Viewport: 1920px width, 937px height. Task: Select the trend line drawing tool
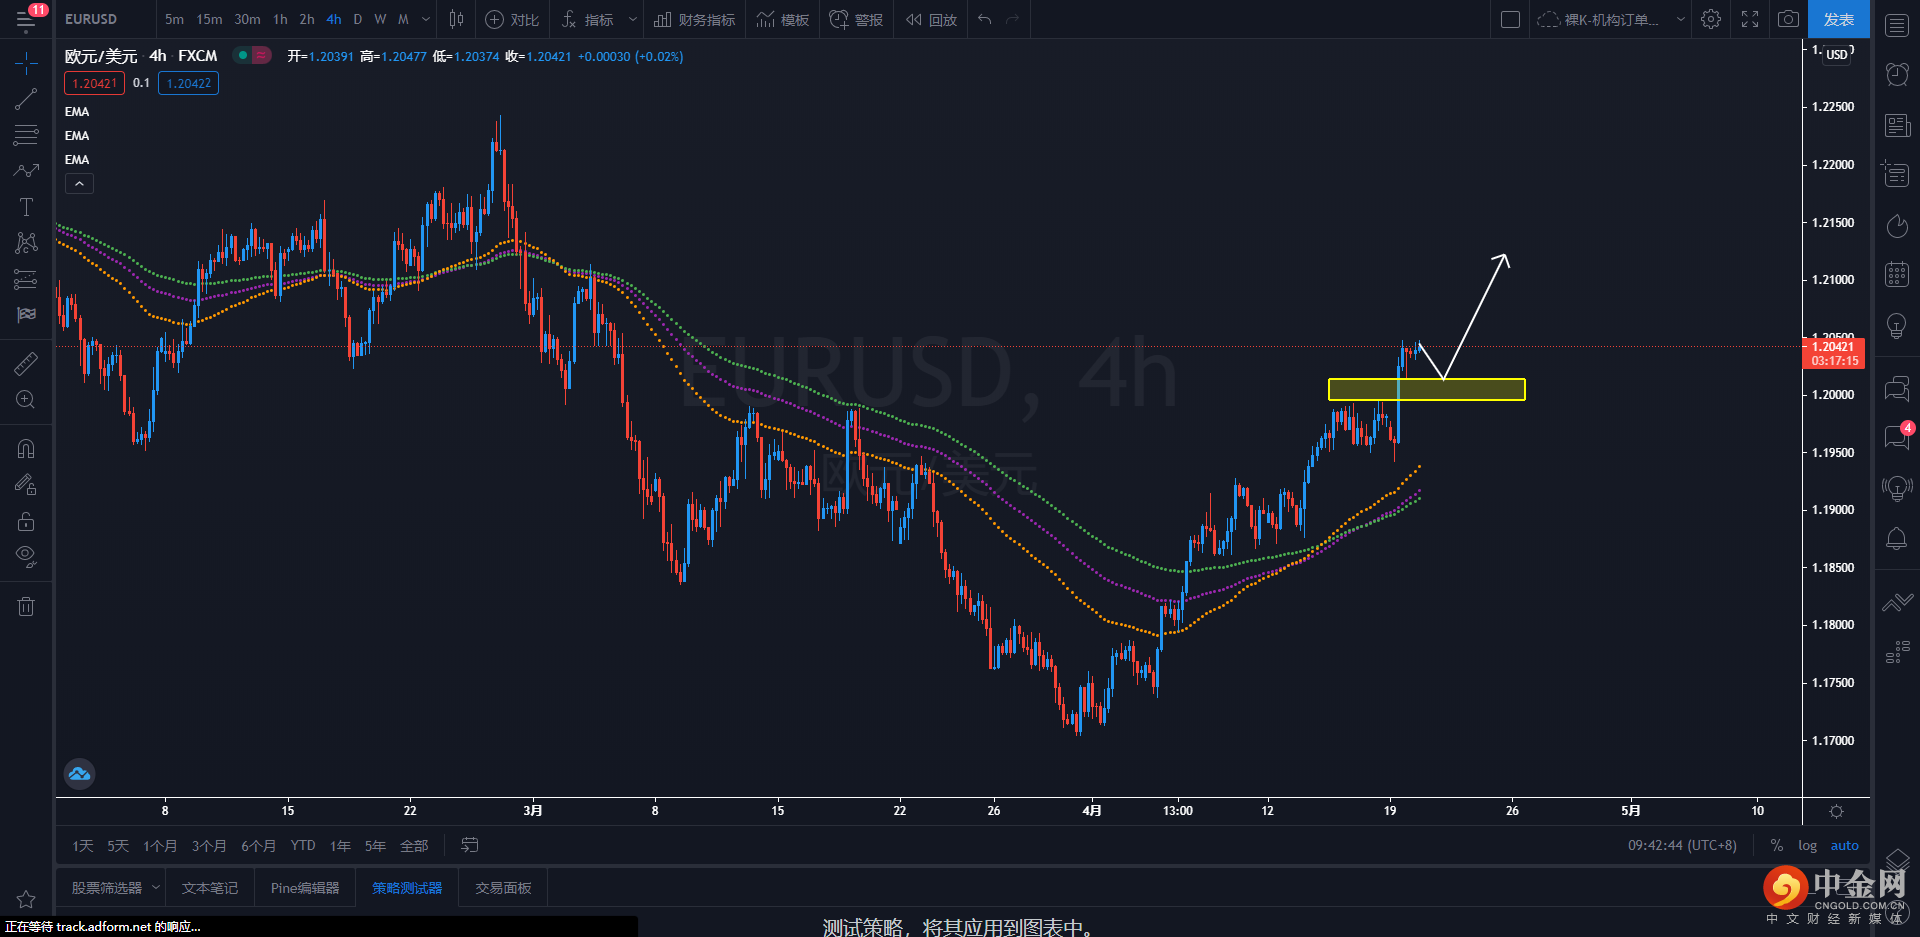[26, 99]
